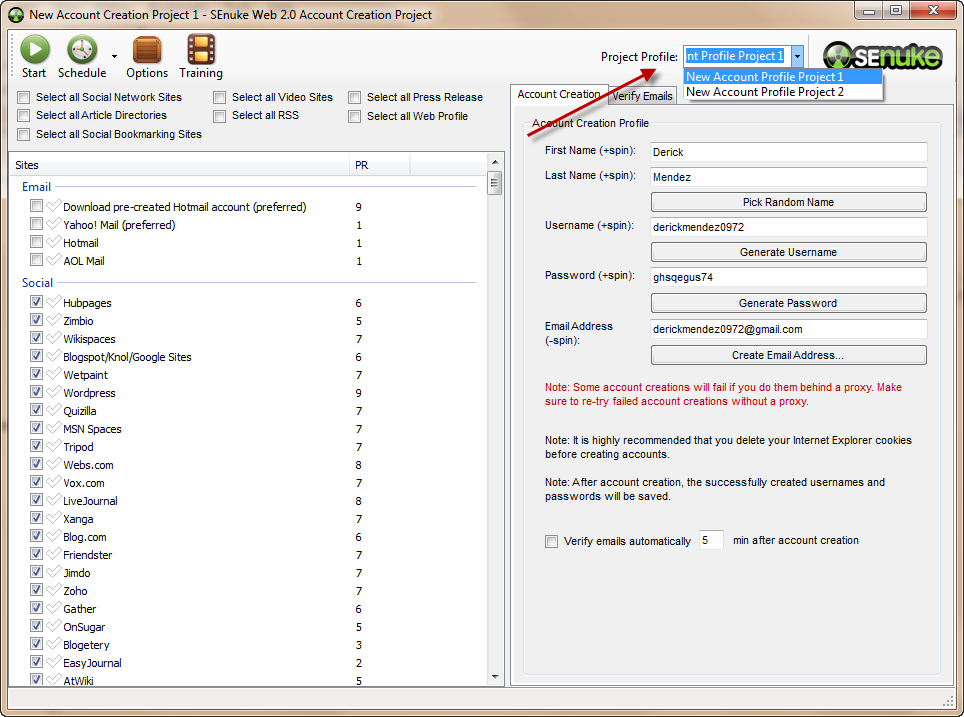Click the Generate Password button

pyautogui.click(x=788, y=303)
